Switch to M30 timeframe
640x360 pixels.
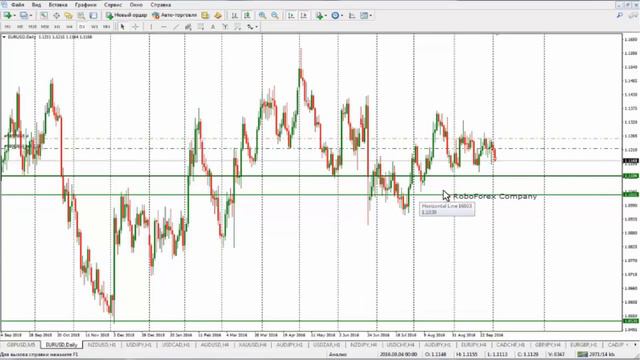tap(44, 27)
